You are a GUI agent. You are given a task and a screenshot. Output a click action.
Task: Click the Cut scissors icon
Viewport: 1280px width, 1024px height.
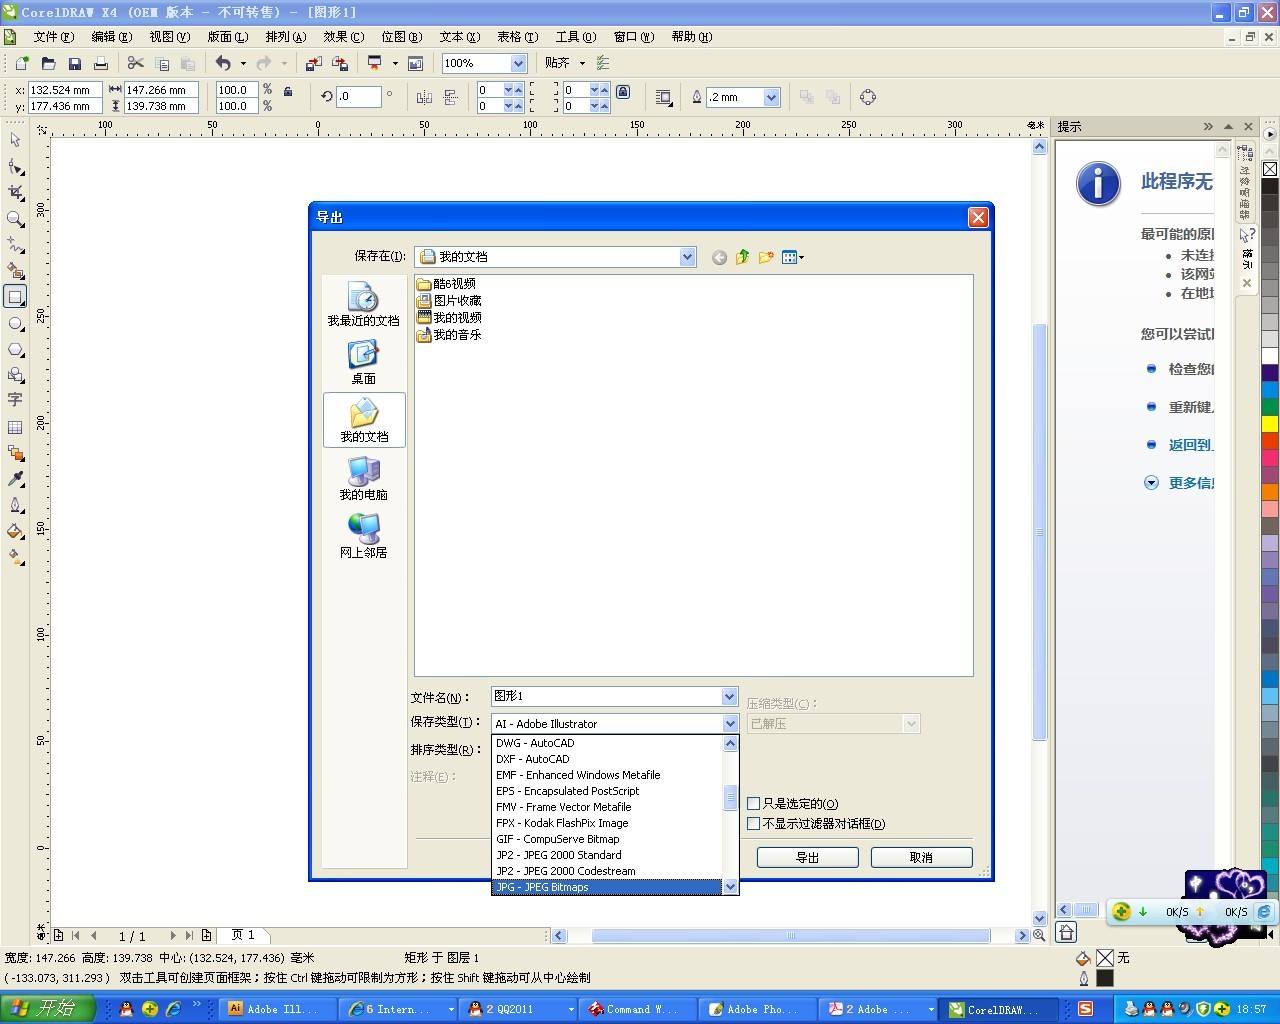[136, 63]
